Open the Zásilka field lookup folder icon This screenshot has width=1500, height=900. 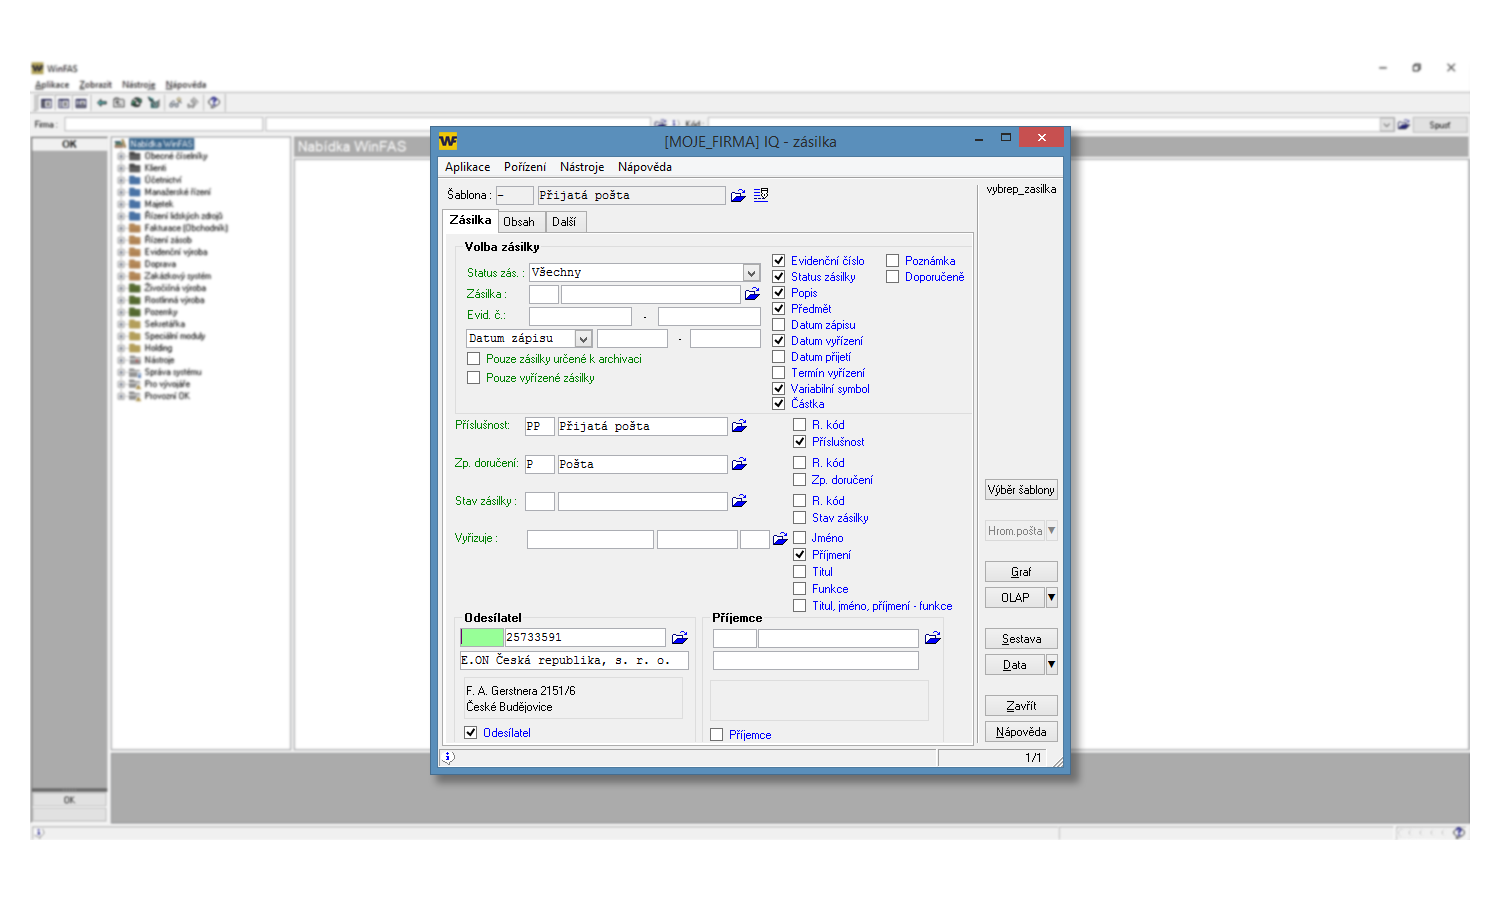coord(752,294)
